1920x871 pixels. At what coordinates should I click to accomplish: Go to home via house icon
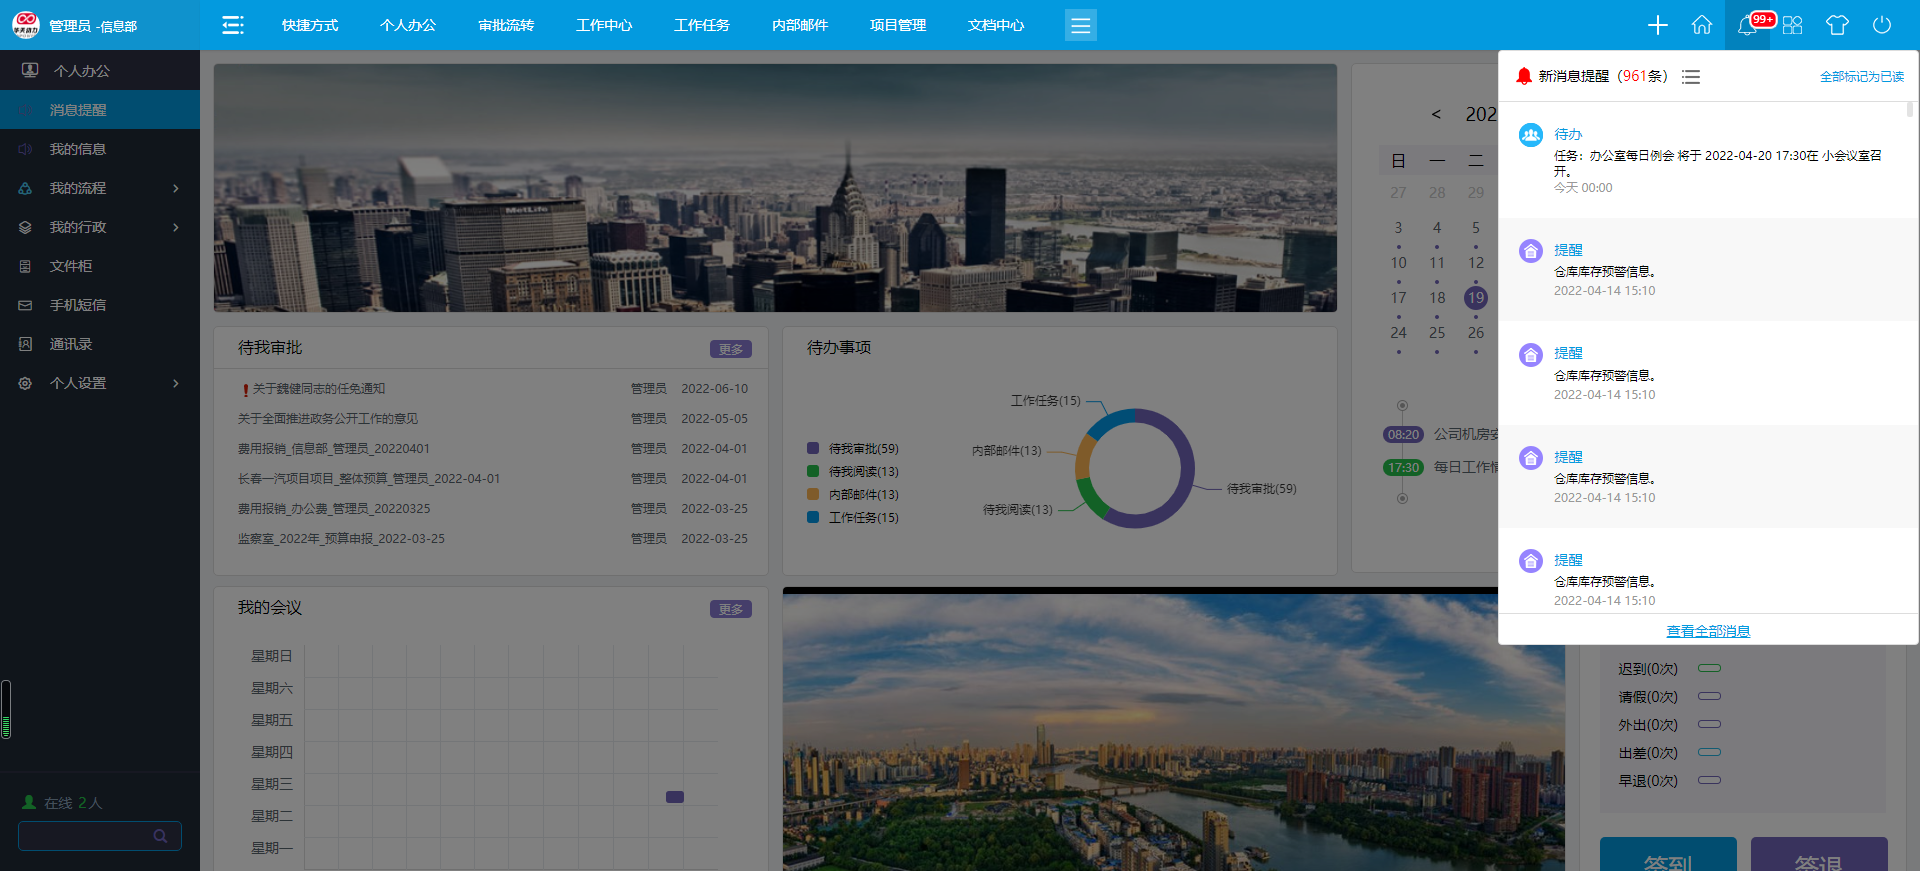pyautogui.click(x=1702, y=25)
